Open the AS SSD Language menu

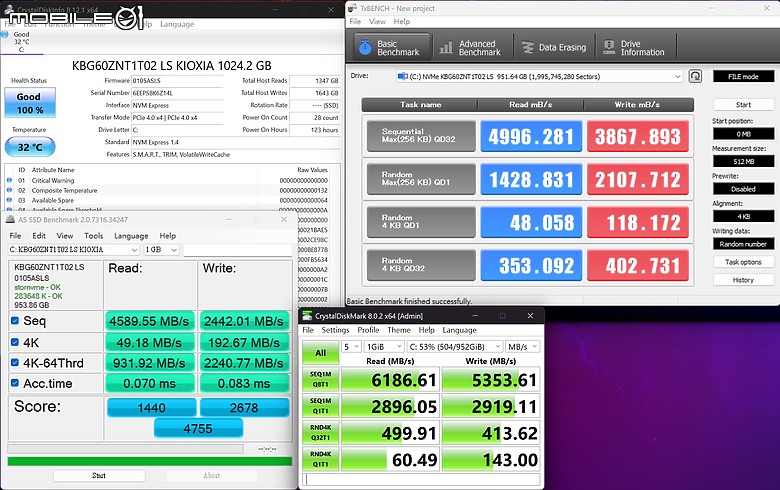pyautogui.click(x=131, y=236)
